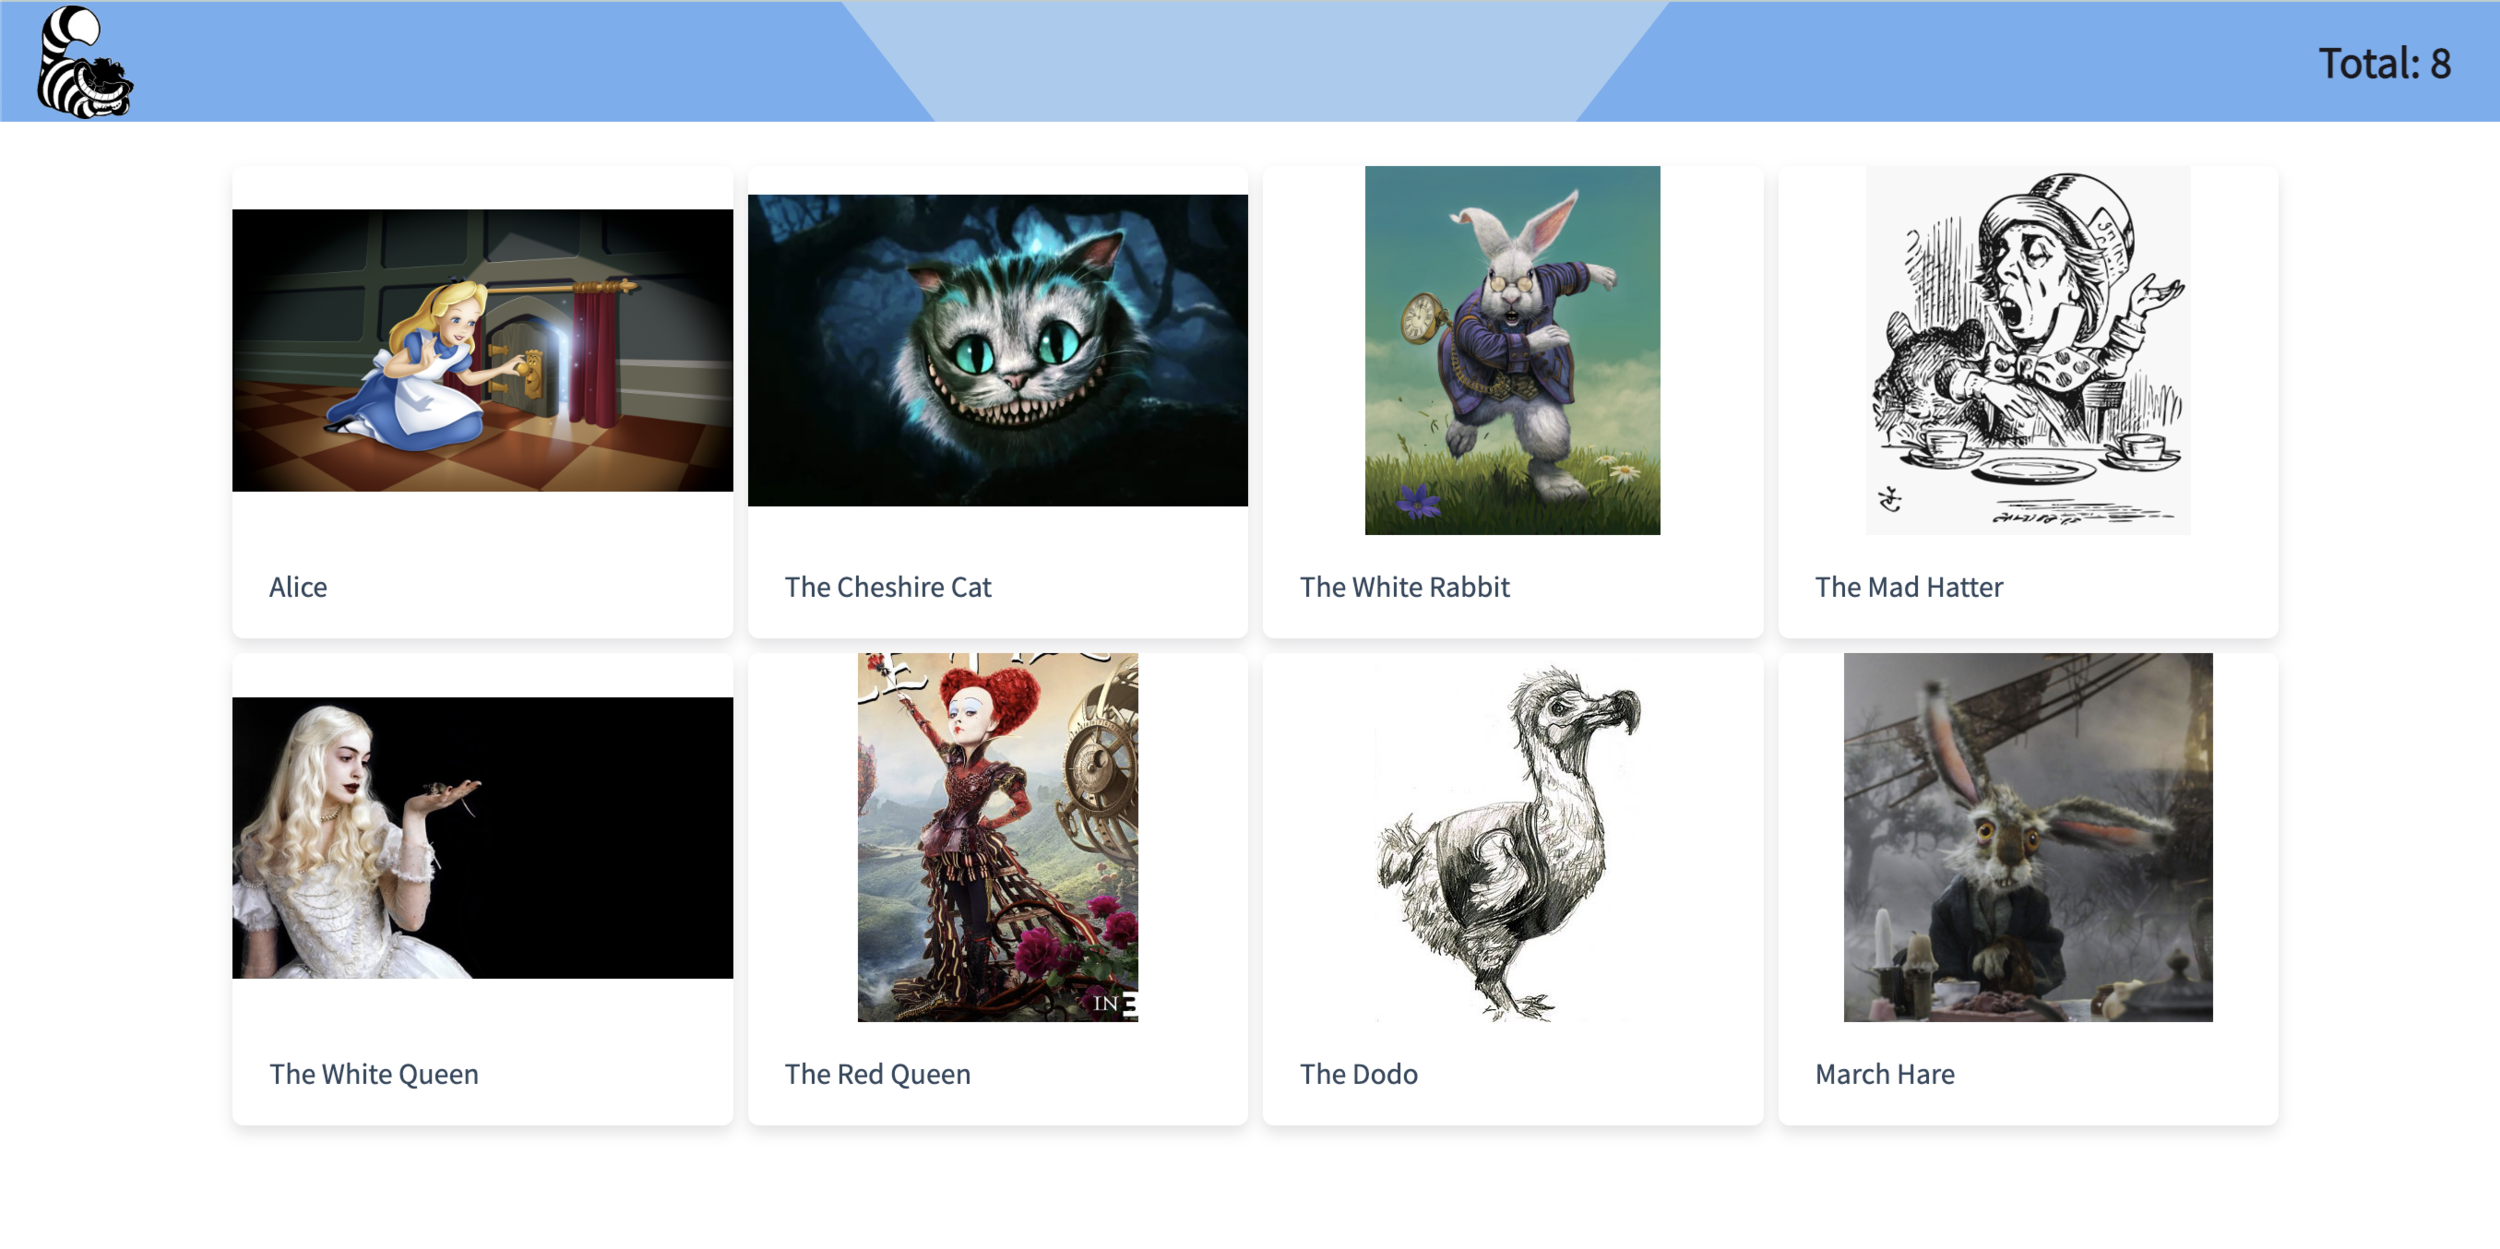Click the Total: 8 counter
The height and width of the screenshot is (1249, 2500).
coord(2384,64)
